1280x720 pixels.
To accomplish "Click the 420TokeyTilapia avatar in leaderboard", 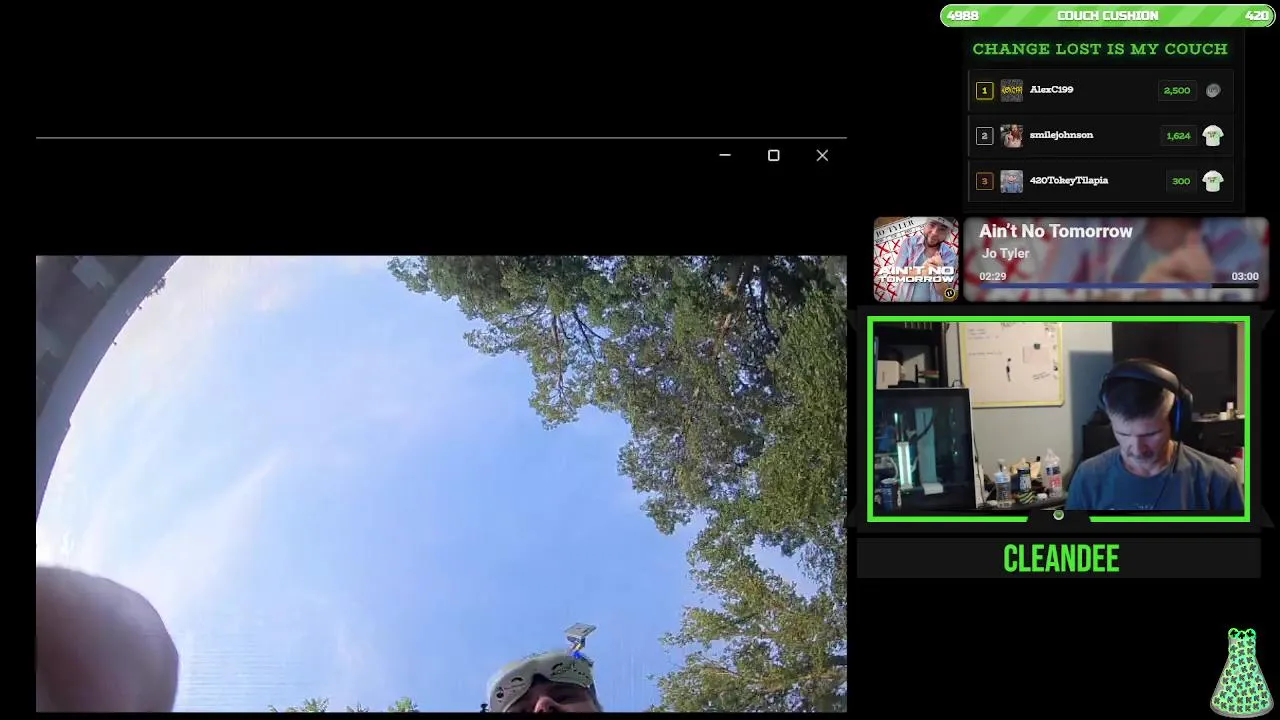I will 1012,181.
